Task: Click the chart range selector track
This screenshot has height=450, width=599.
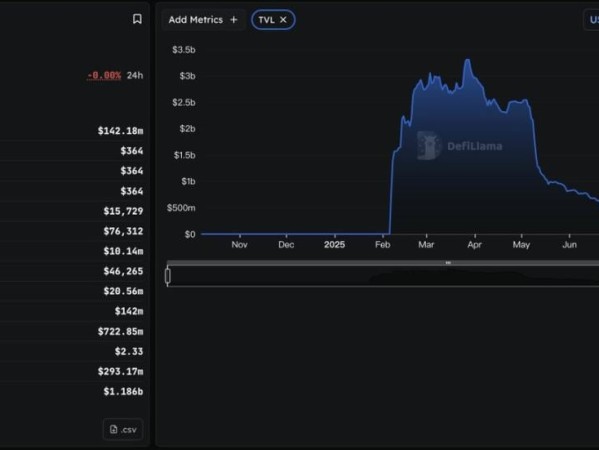Action: (383, 276)
